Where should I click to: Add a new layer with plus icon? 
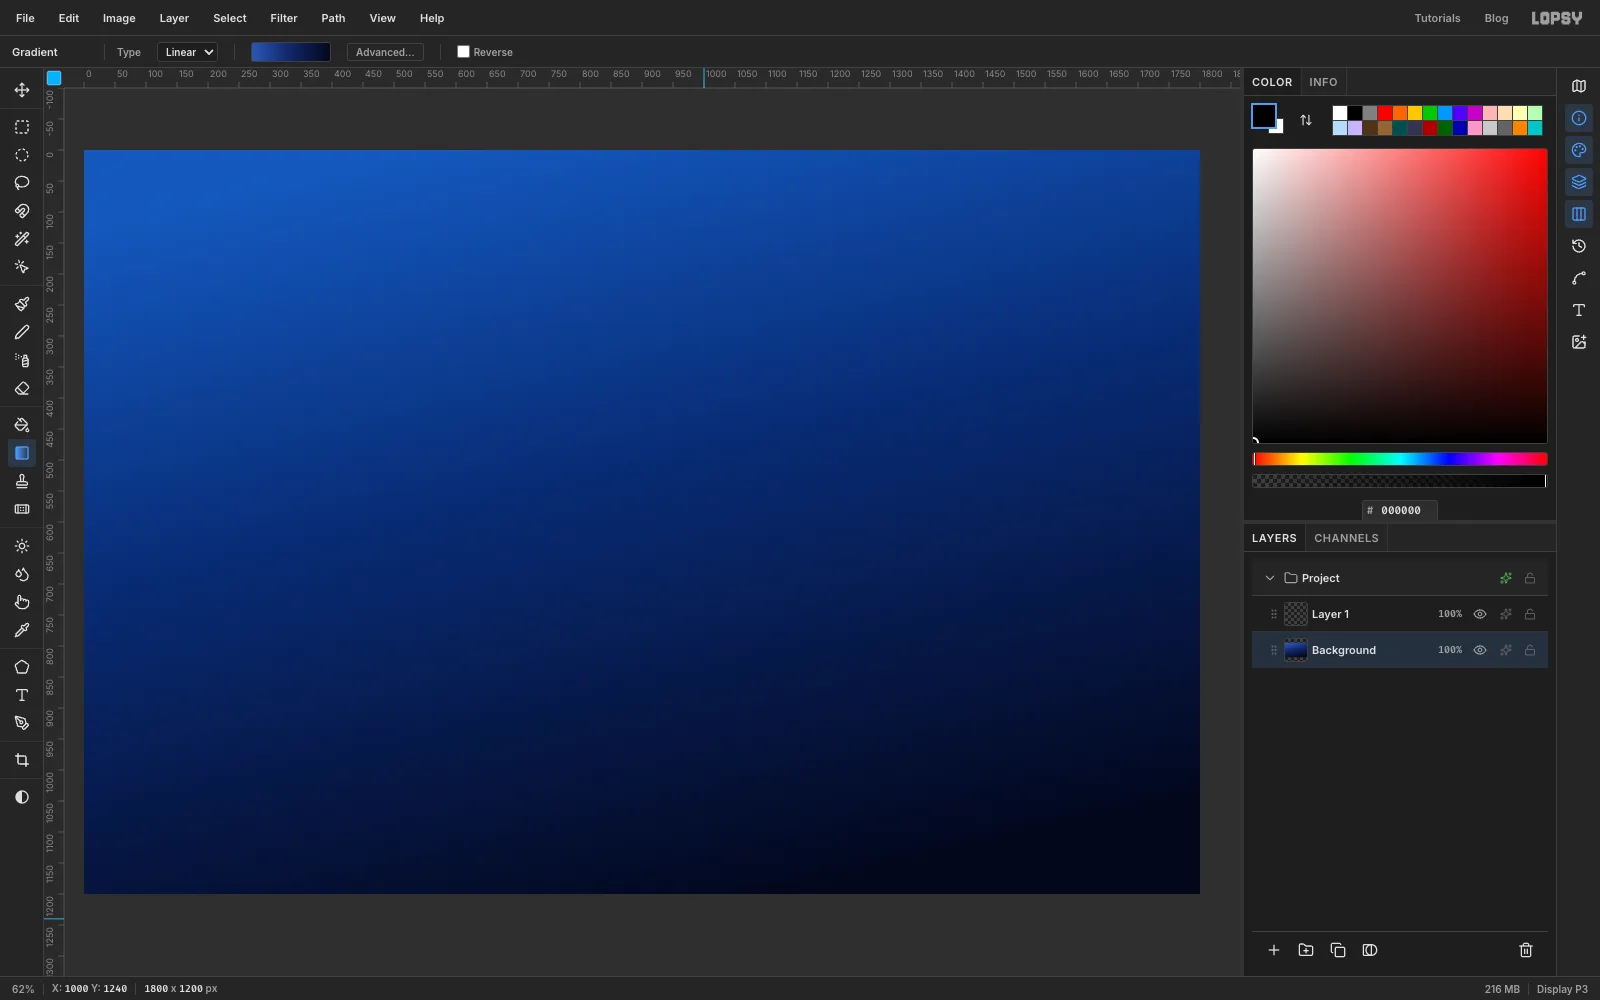[1274, 950]
